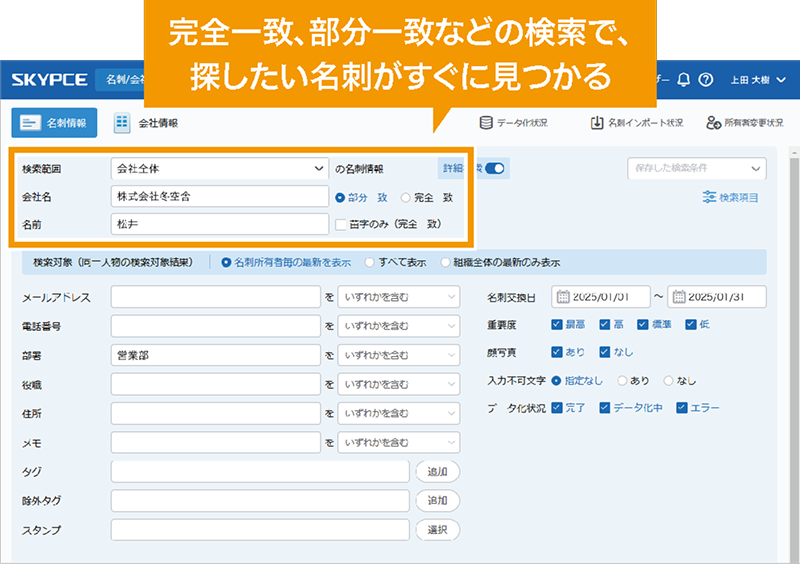This screenshot has height=564, width=800.
Task: Click the スタンプ input field
Action: click(260, 530)
